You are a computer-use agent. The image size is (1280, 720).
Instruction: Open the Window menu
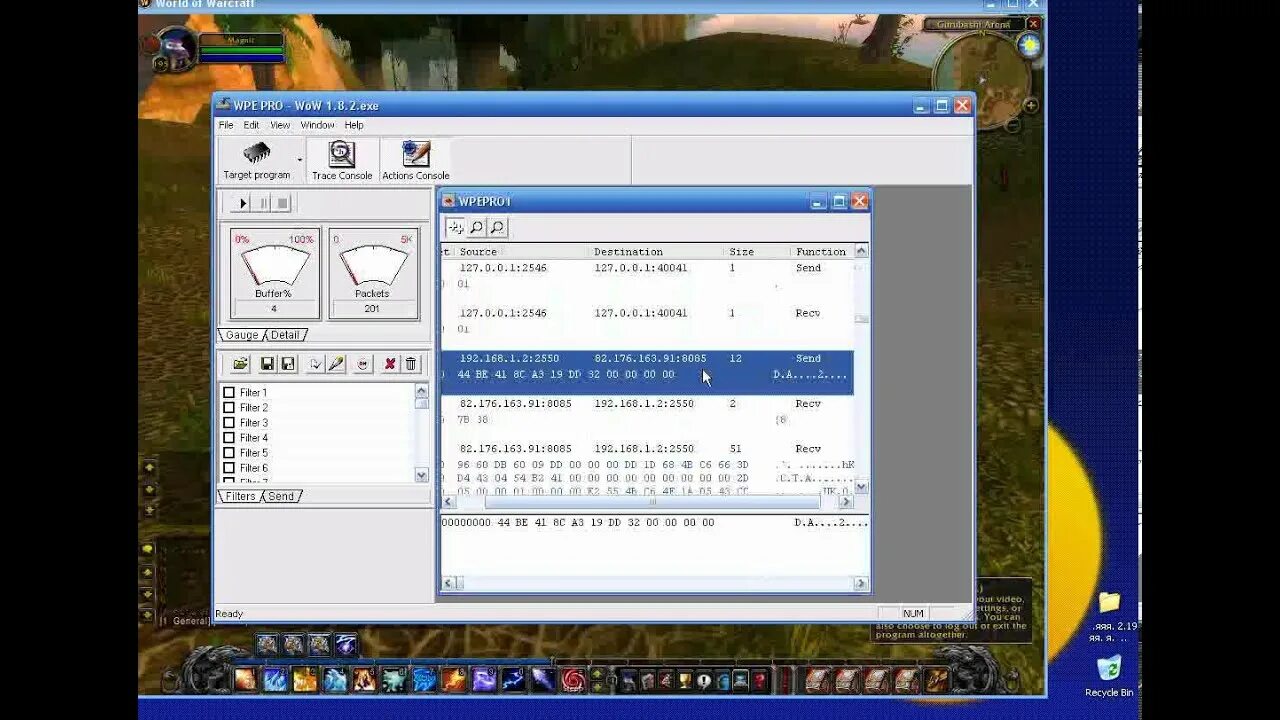(x=317, y=125)
